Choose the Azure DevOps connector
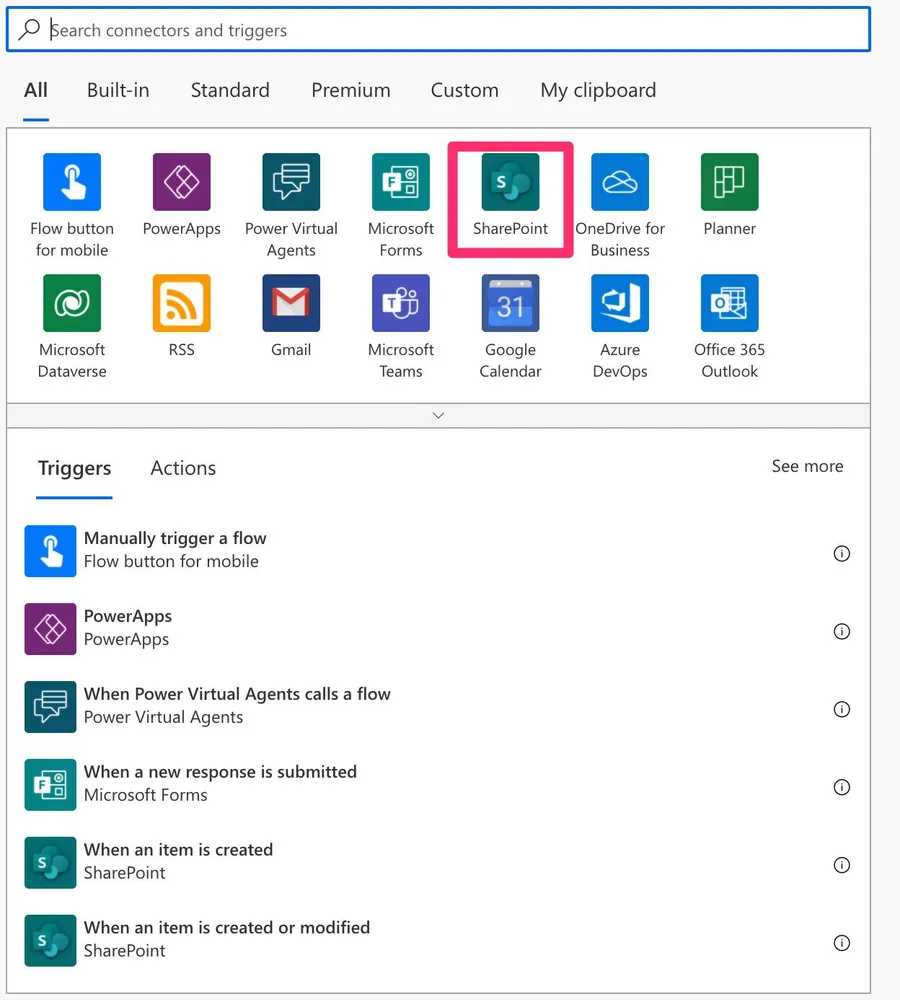Screen dimensions: 900x1000 [620, 304]
